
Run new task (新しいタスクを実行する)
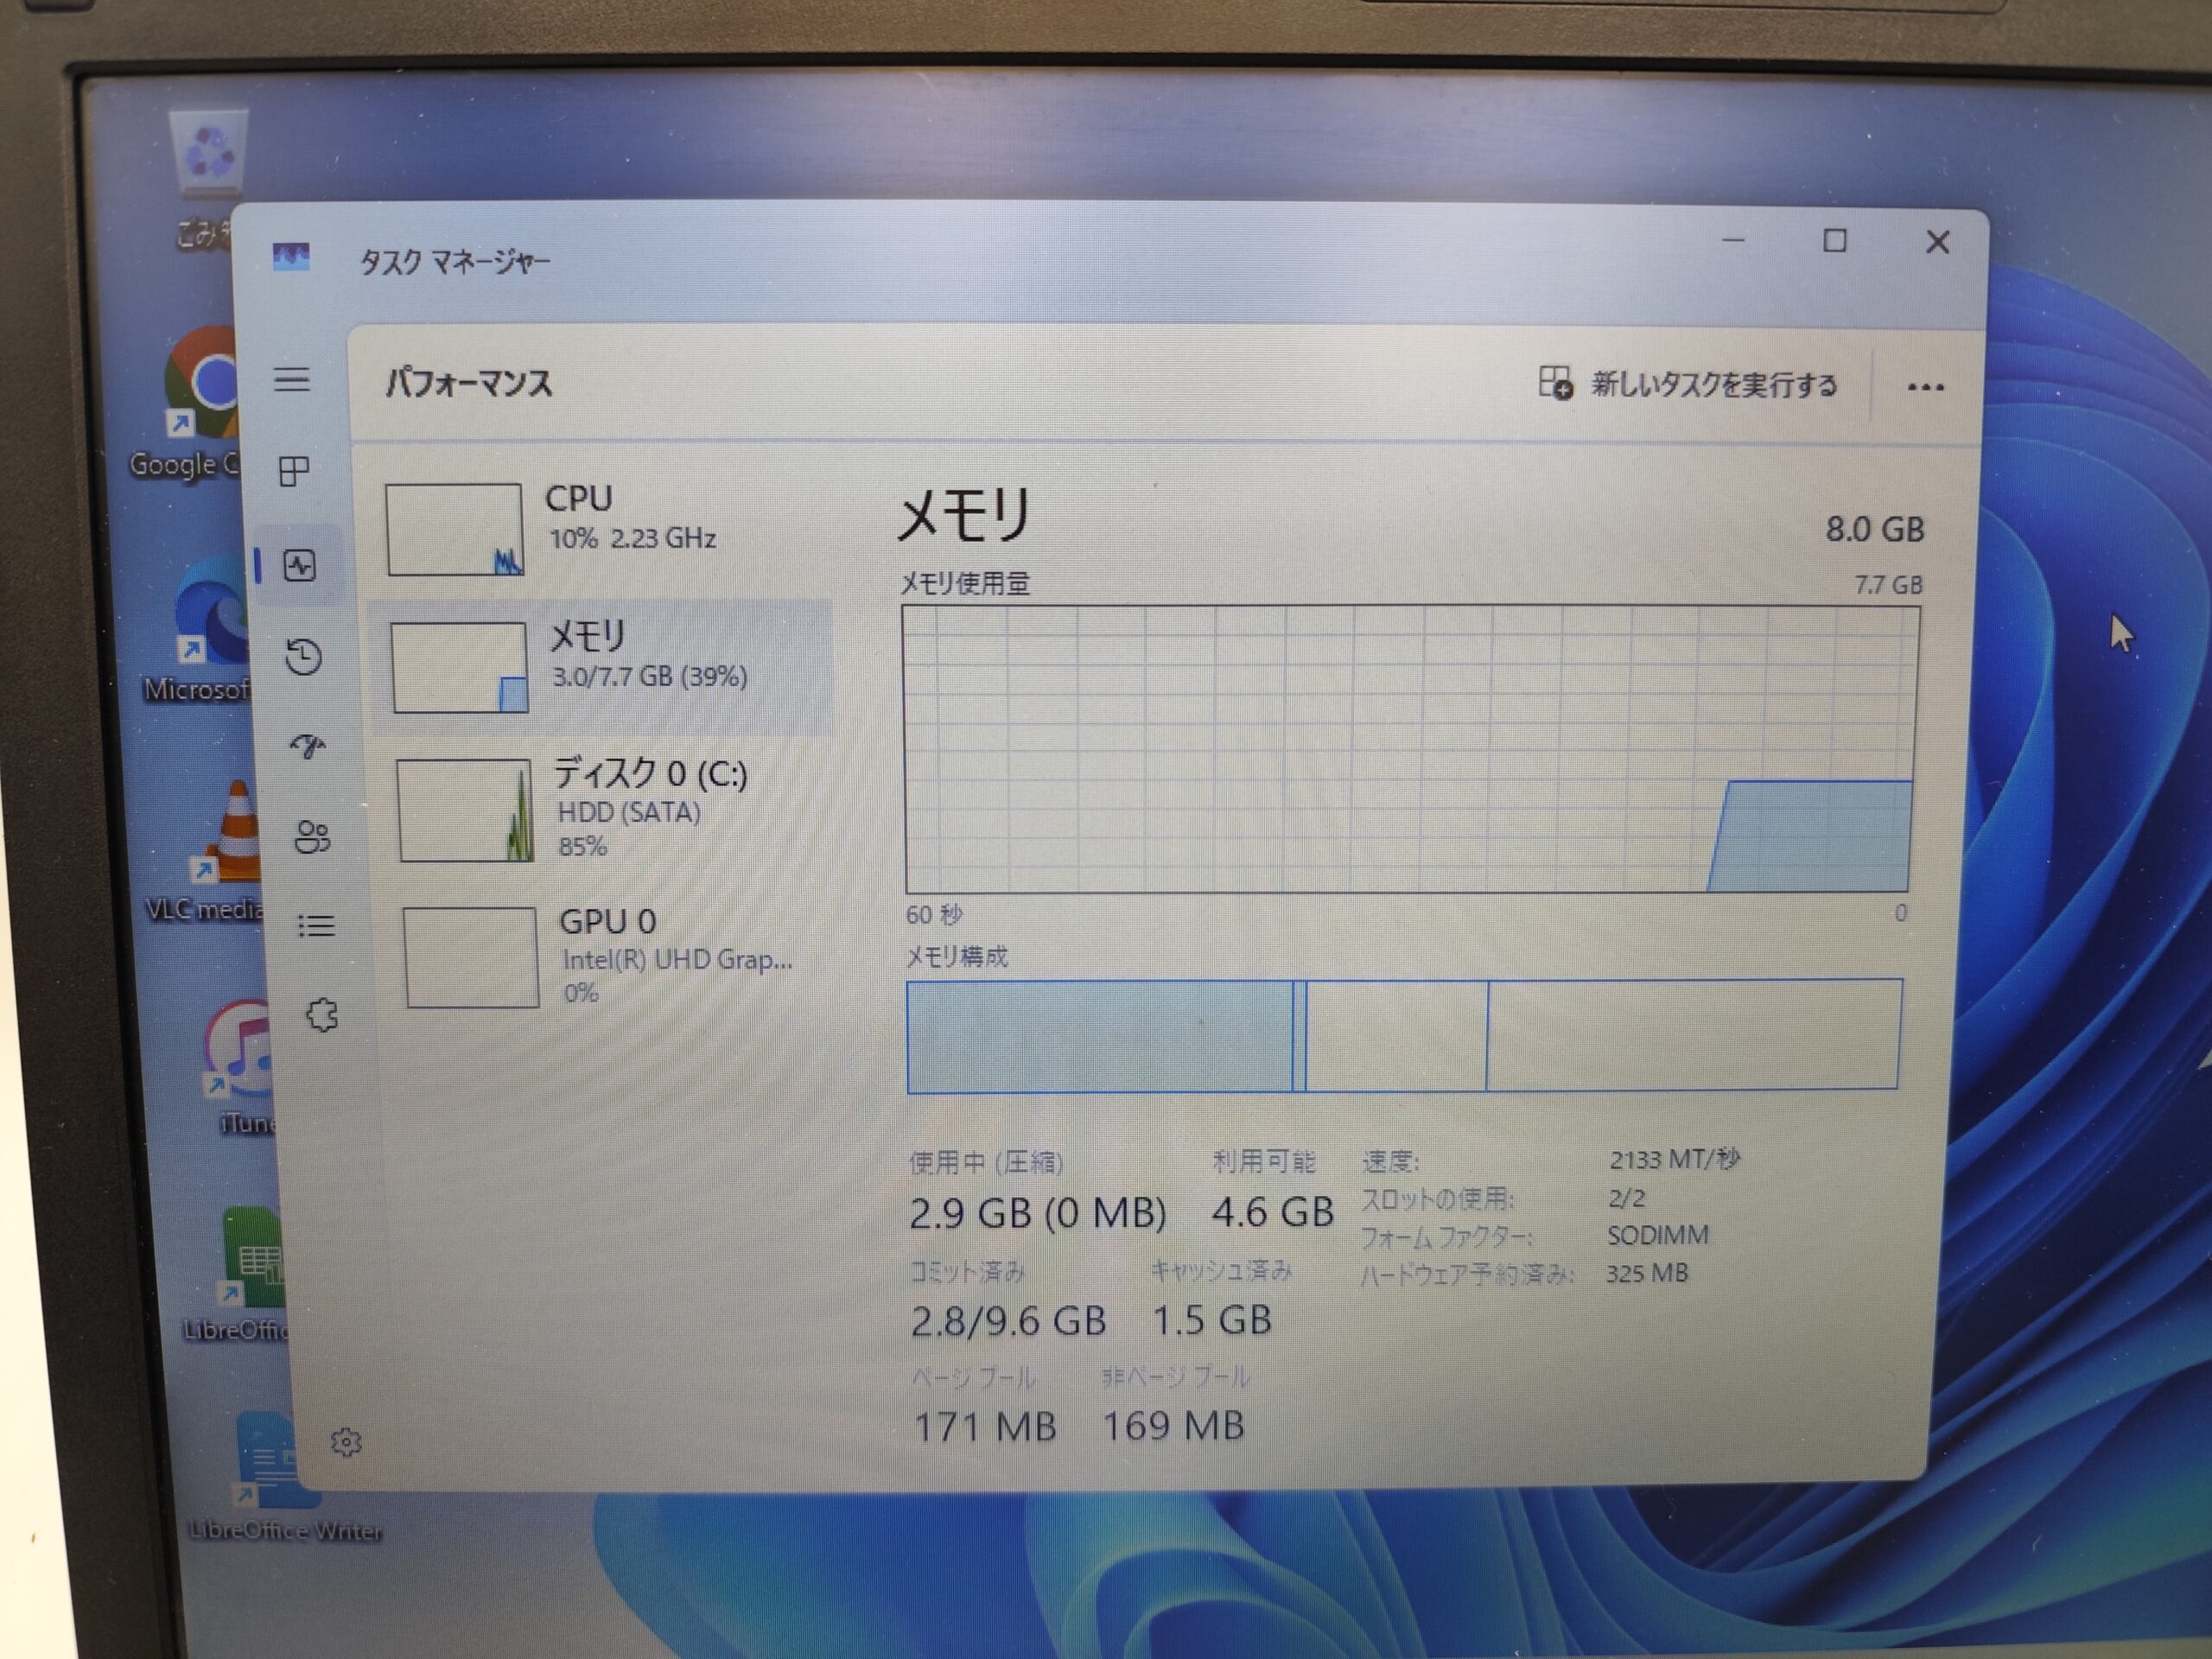coord(1688,384)
